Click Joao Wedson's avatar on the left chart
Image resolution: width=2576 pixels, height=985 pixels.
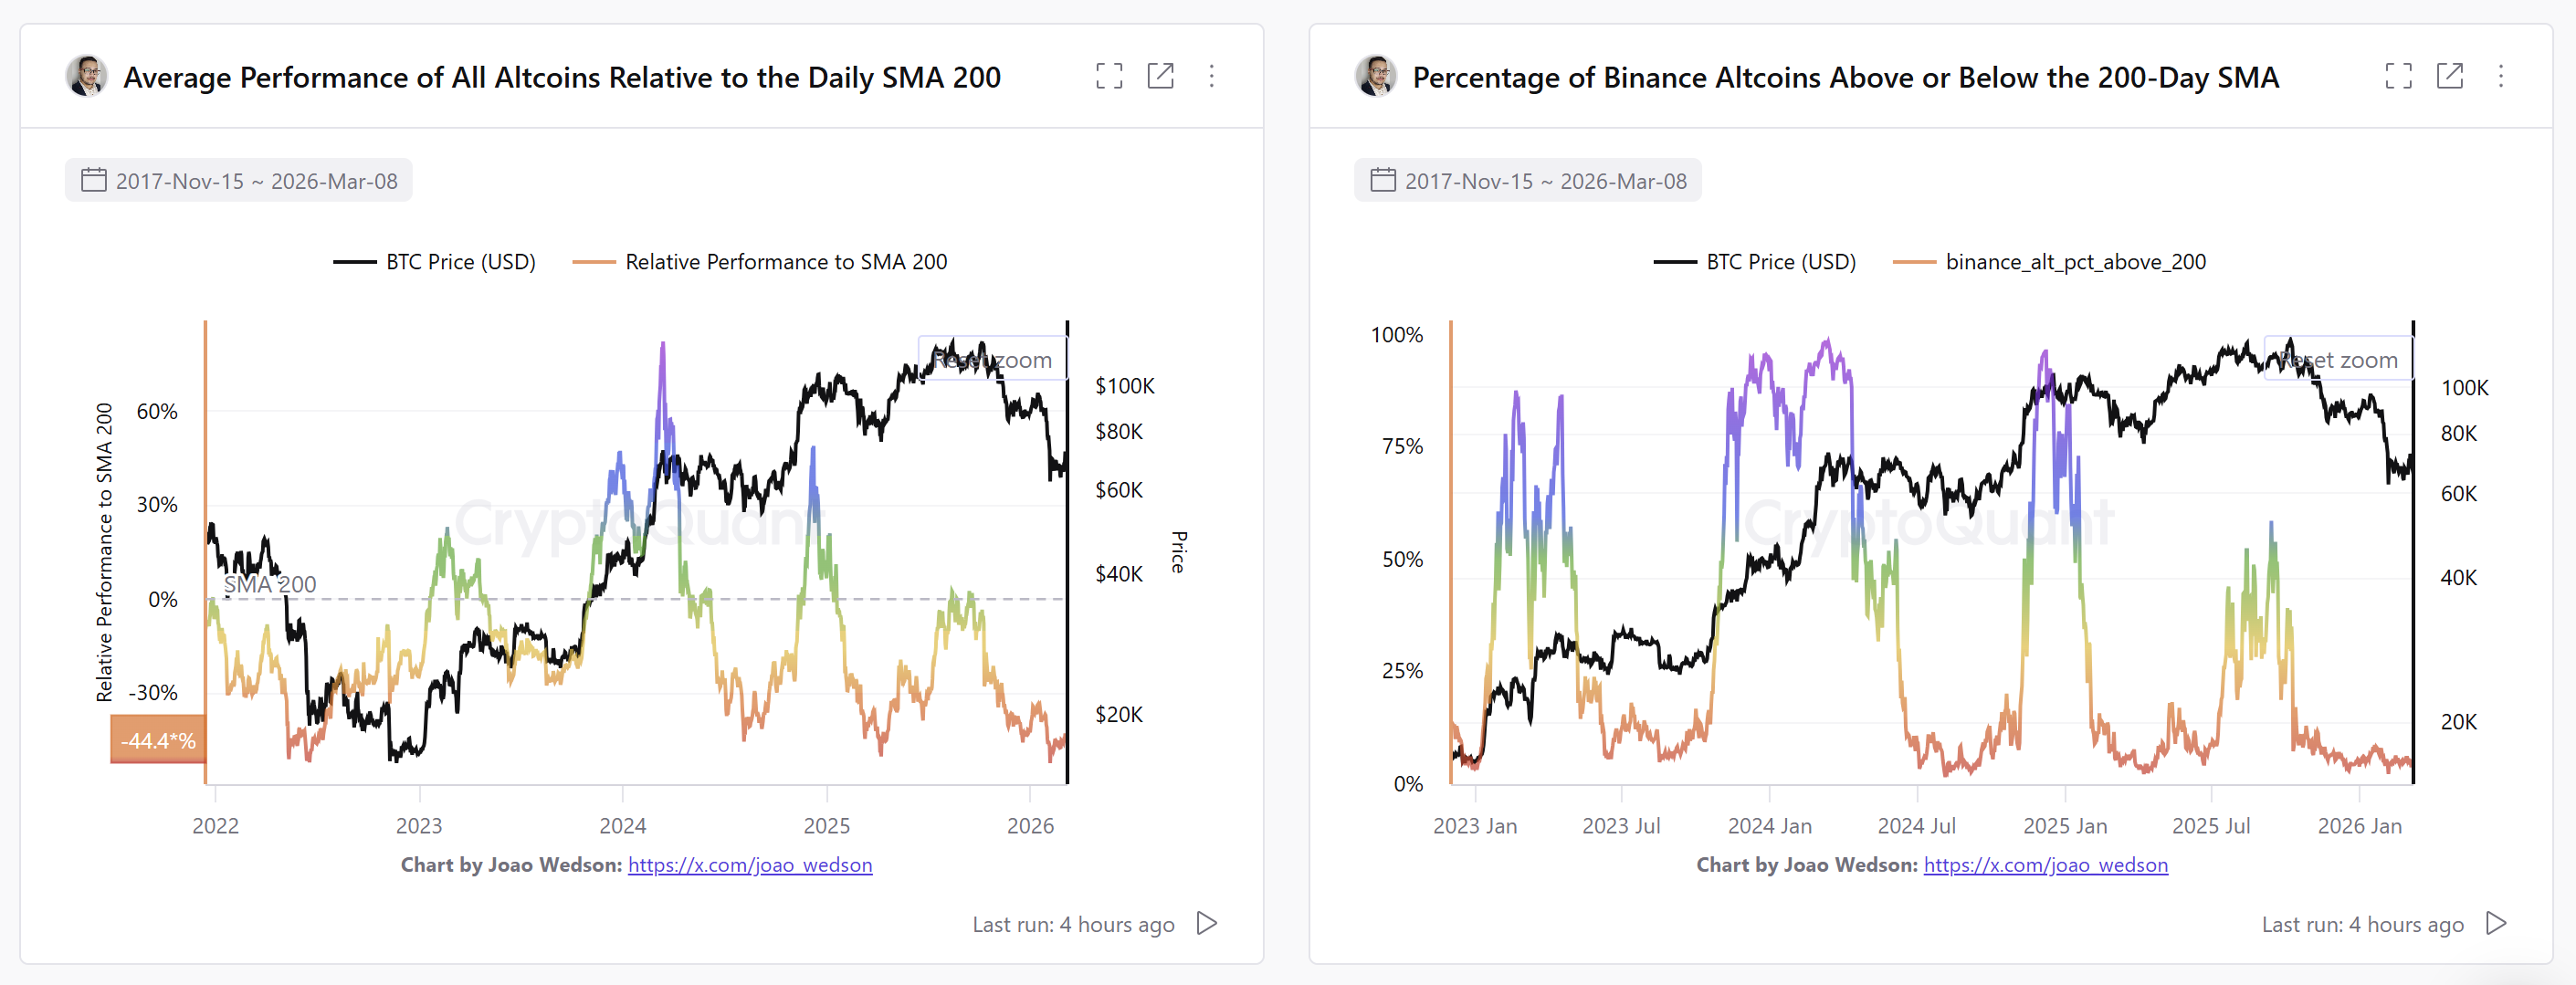pyautogui.click(x=87, y=76)
